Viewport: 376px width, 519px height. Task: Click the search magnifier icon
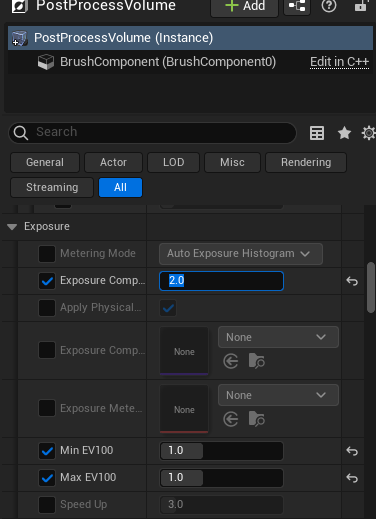[21, 133]
